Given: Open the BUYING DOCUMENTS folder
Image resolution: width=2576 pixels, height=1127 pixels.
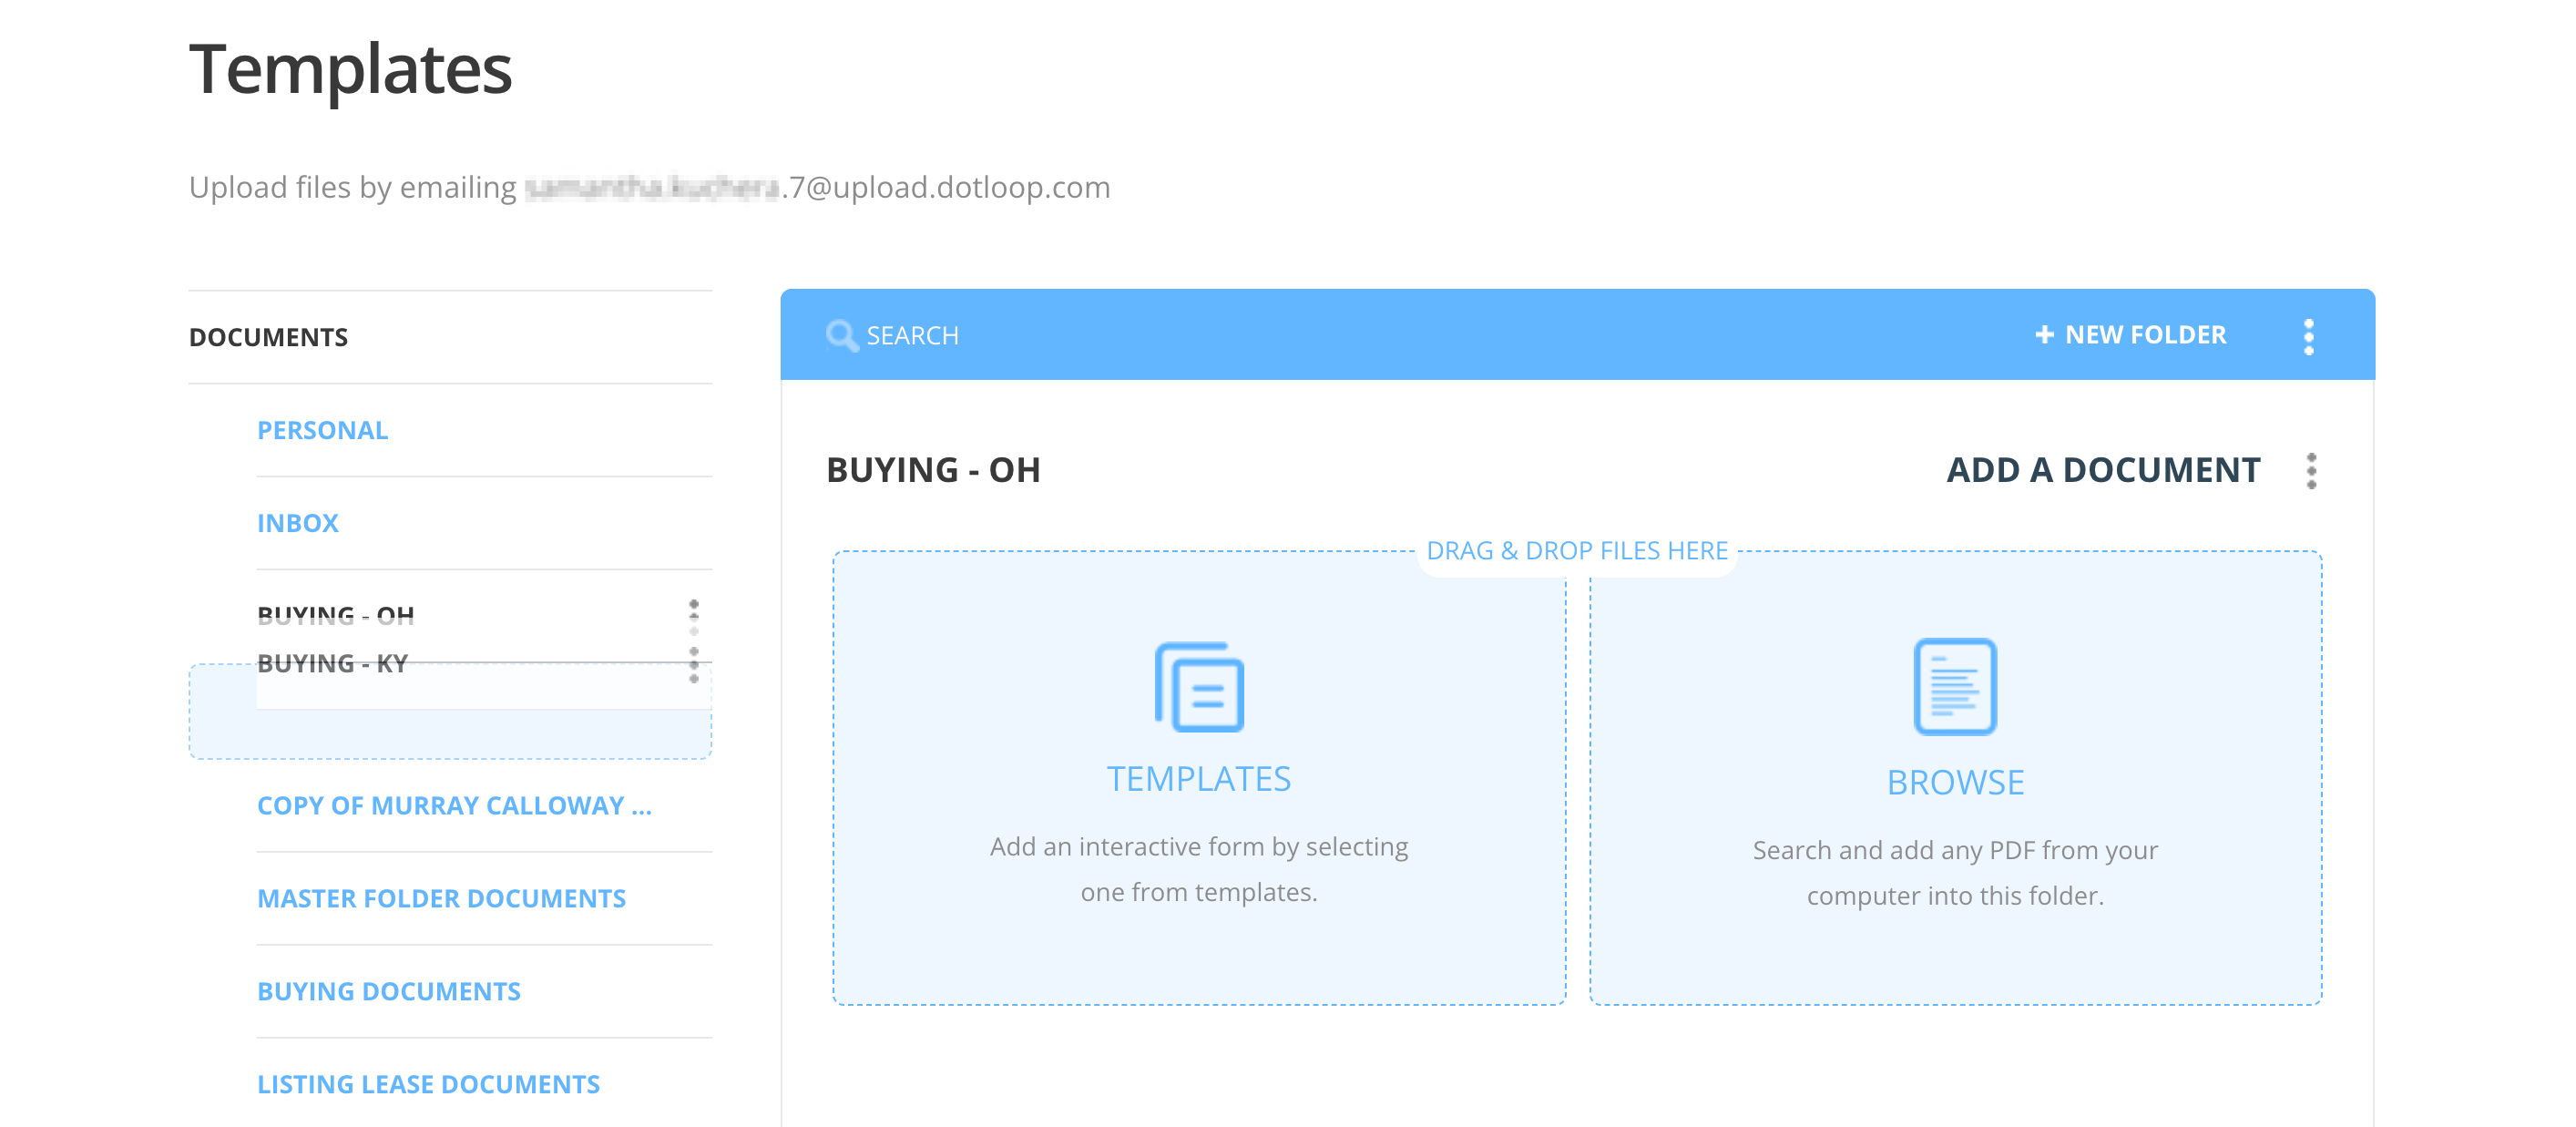Looking at the screenshot, I should click(388, 991).
